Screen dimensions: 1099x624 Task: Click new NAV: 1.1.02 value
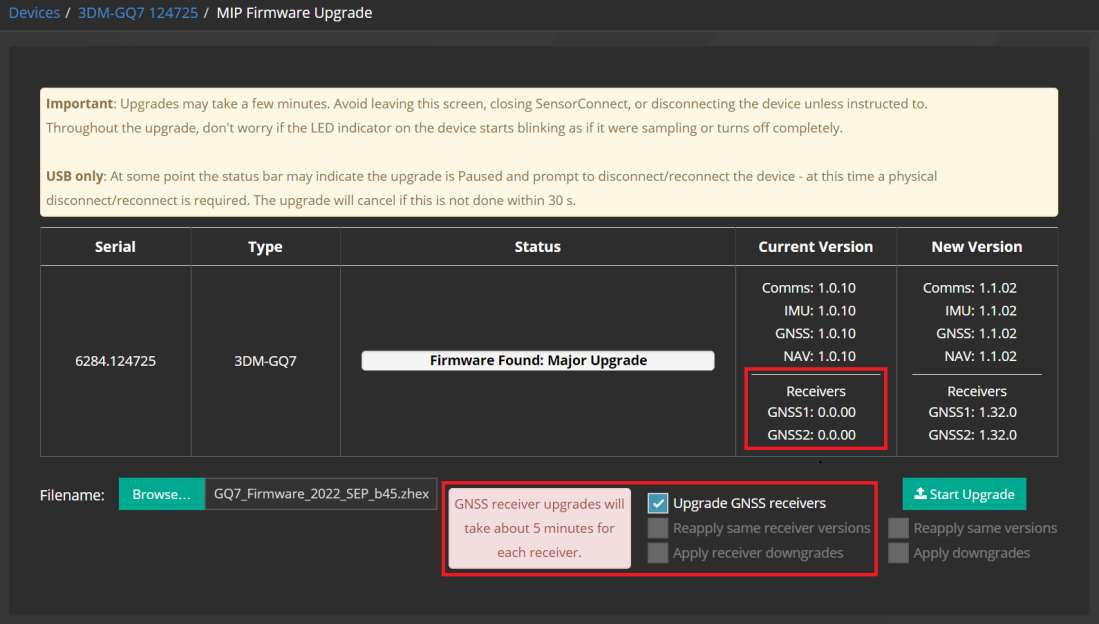[x=981, y=356]
